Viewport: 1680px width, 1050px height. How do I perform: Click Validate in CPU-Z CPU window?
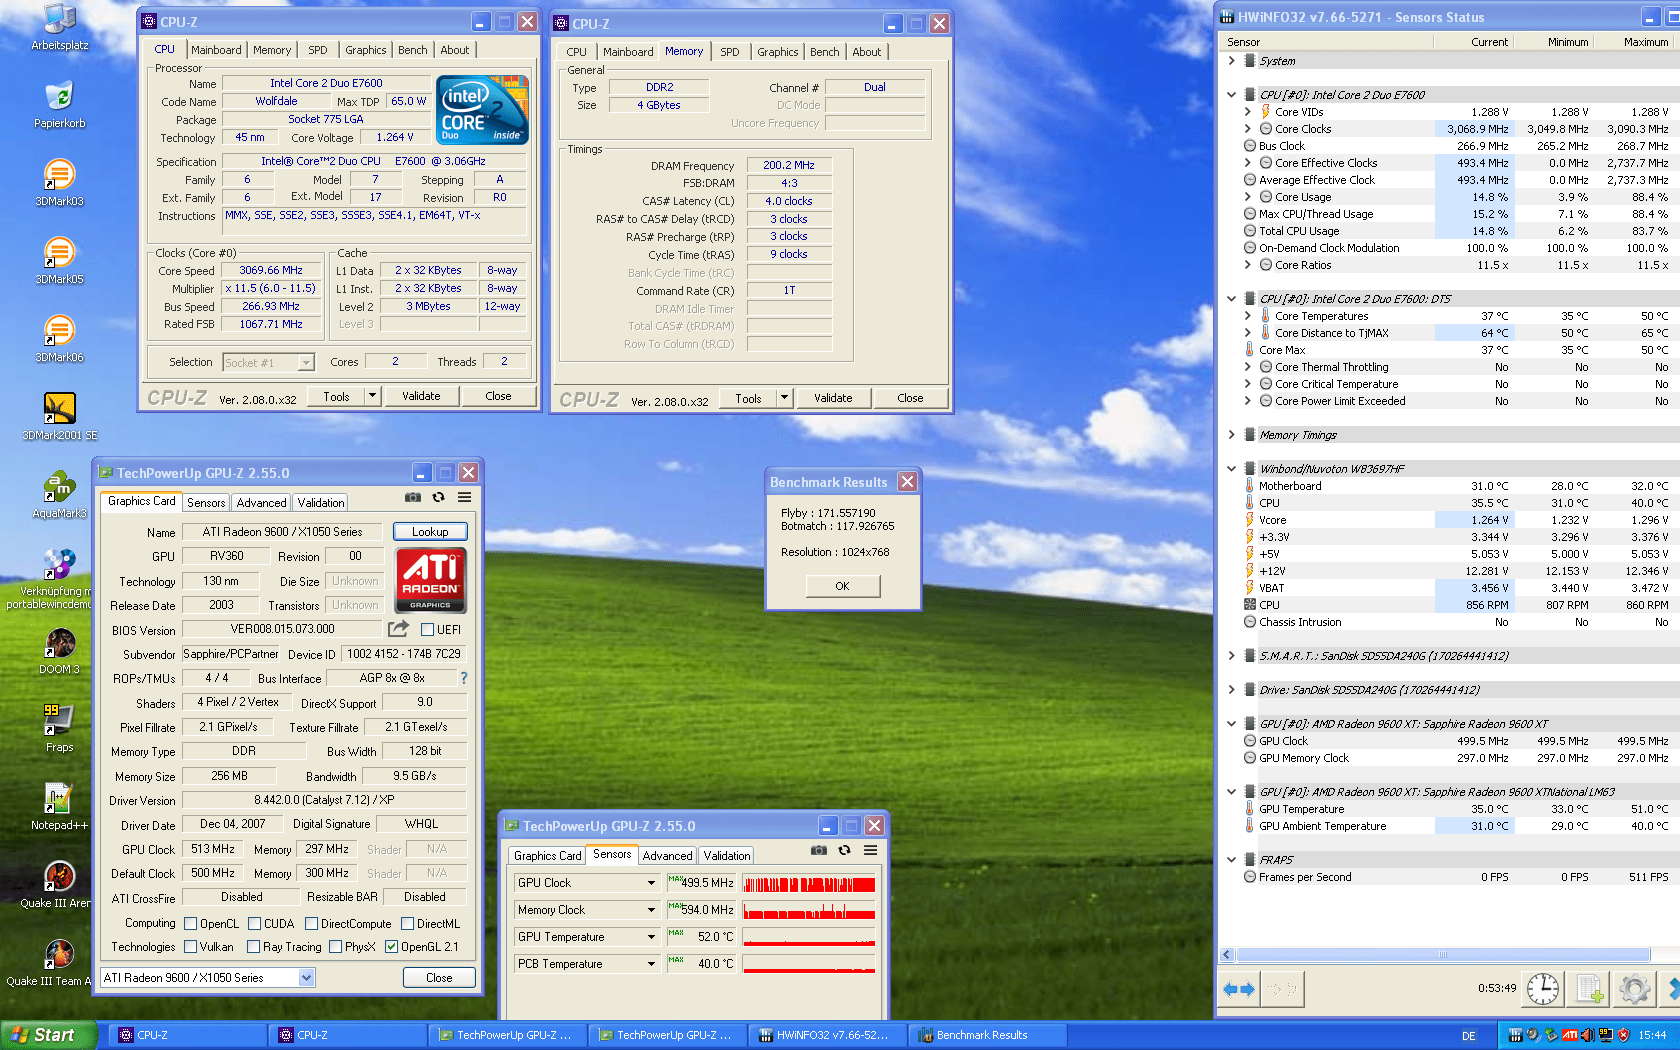click(x=421, y=396)
